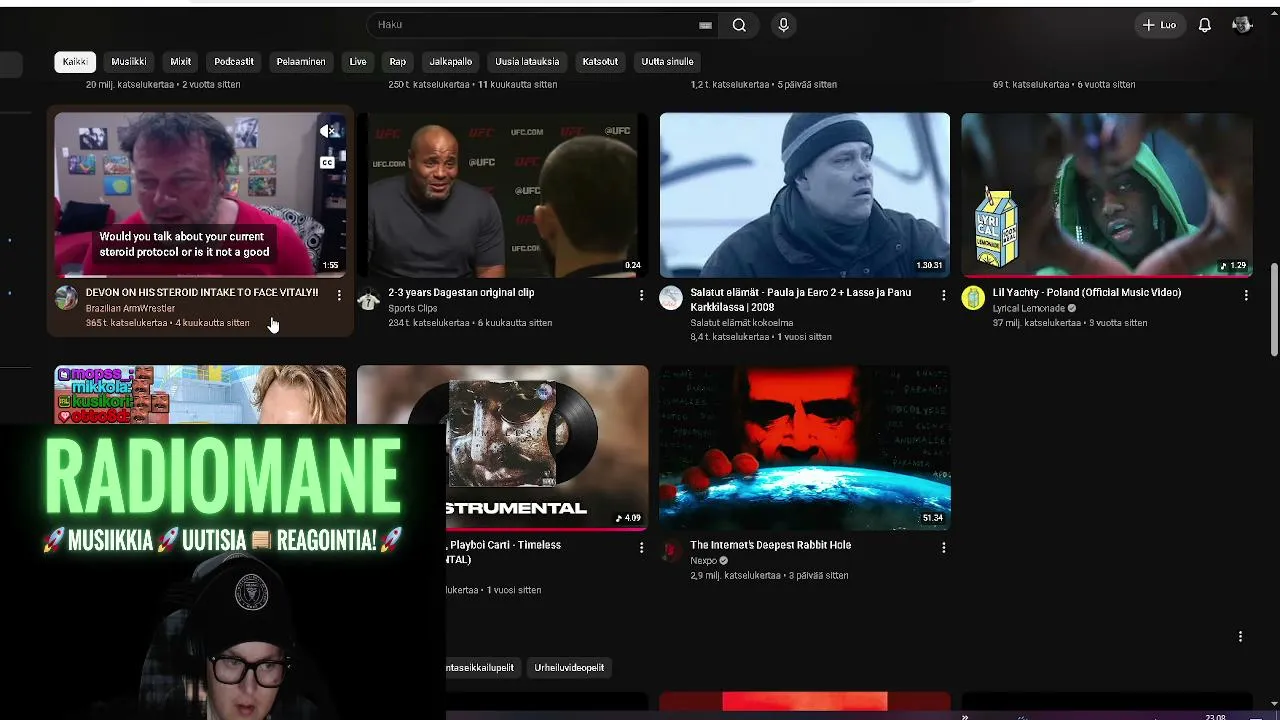Screen dimensions: 1280x720
Task: Visit the Lyrical Lemonade channel name
Action: pos(1029,309)
